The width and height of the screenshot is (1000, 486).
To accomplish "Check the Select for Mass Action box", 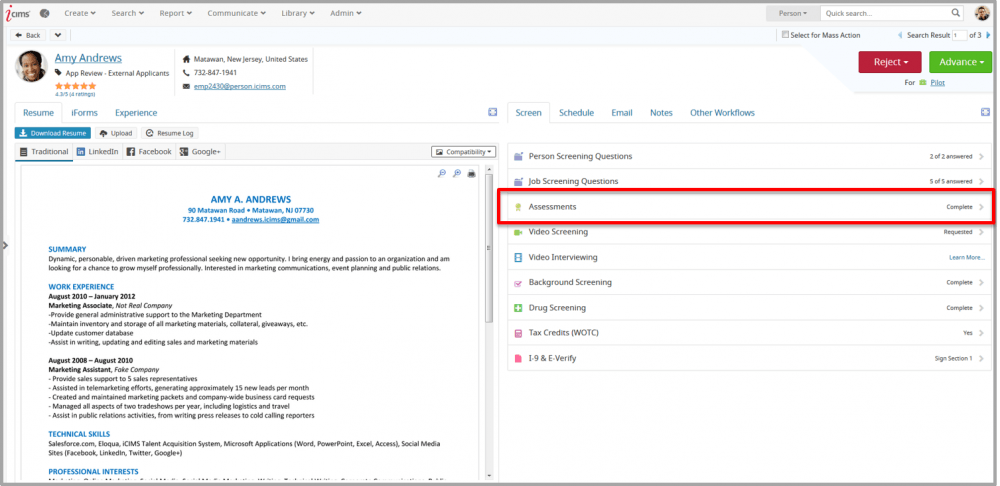I will 783,35.
